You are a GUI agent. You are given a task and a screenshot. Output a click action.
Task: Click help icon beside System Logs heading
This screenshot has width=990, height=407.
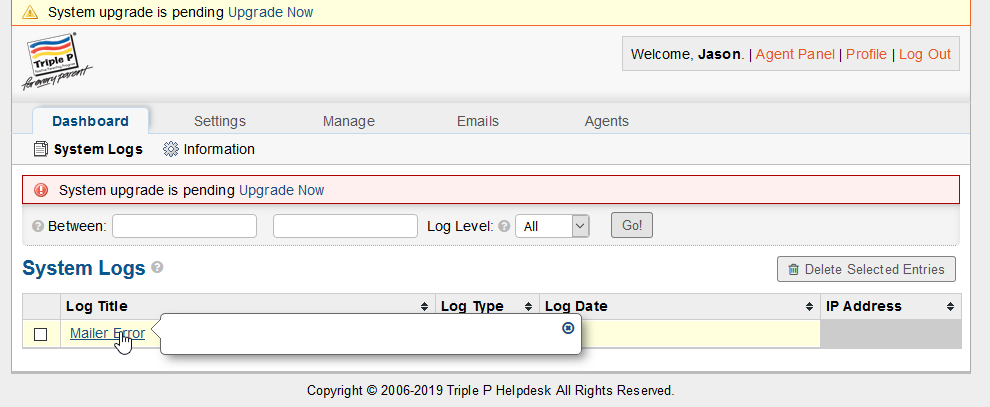(157, 268)
